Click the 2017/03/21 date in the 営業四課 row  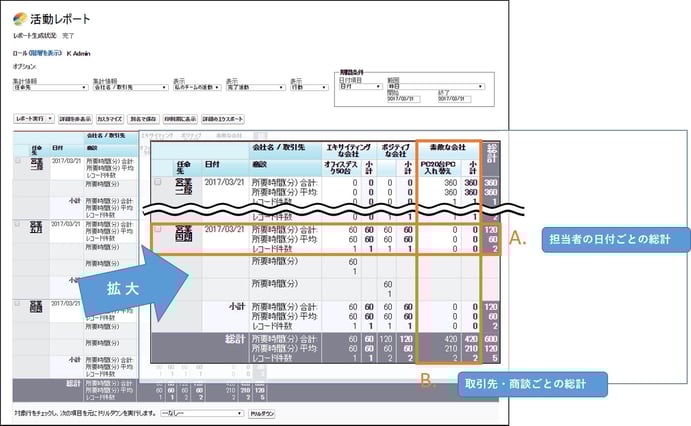pyautogui.click(x=224, y=229)
